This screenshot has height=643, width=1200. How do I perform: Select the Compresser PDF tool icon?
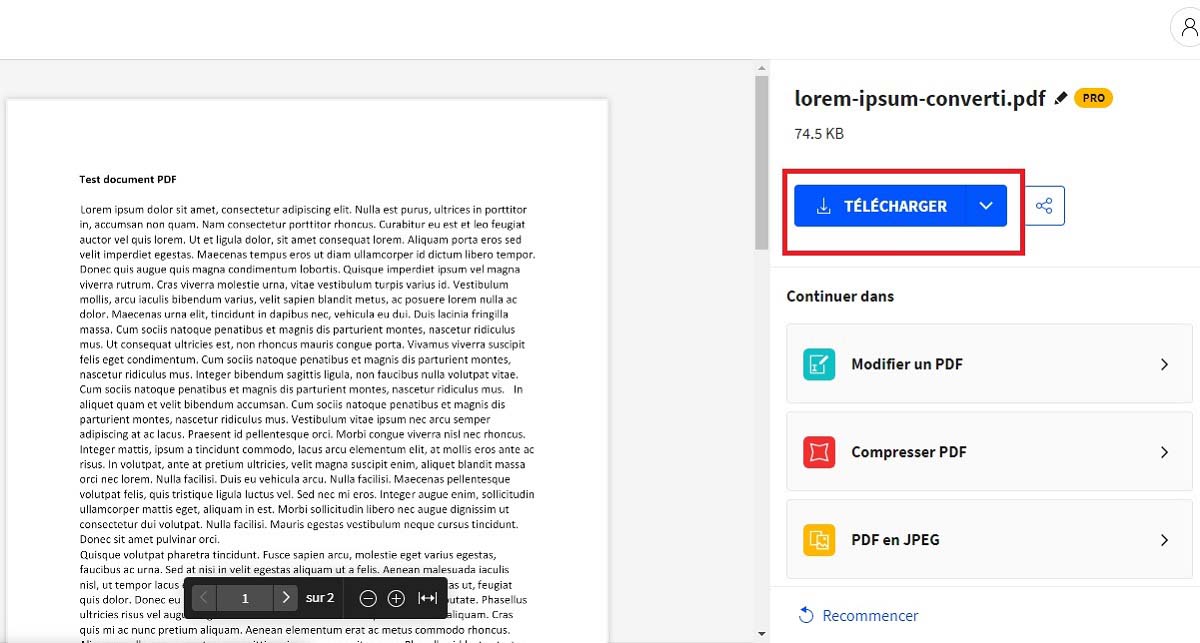tap(819, 452)
